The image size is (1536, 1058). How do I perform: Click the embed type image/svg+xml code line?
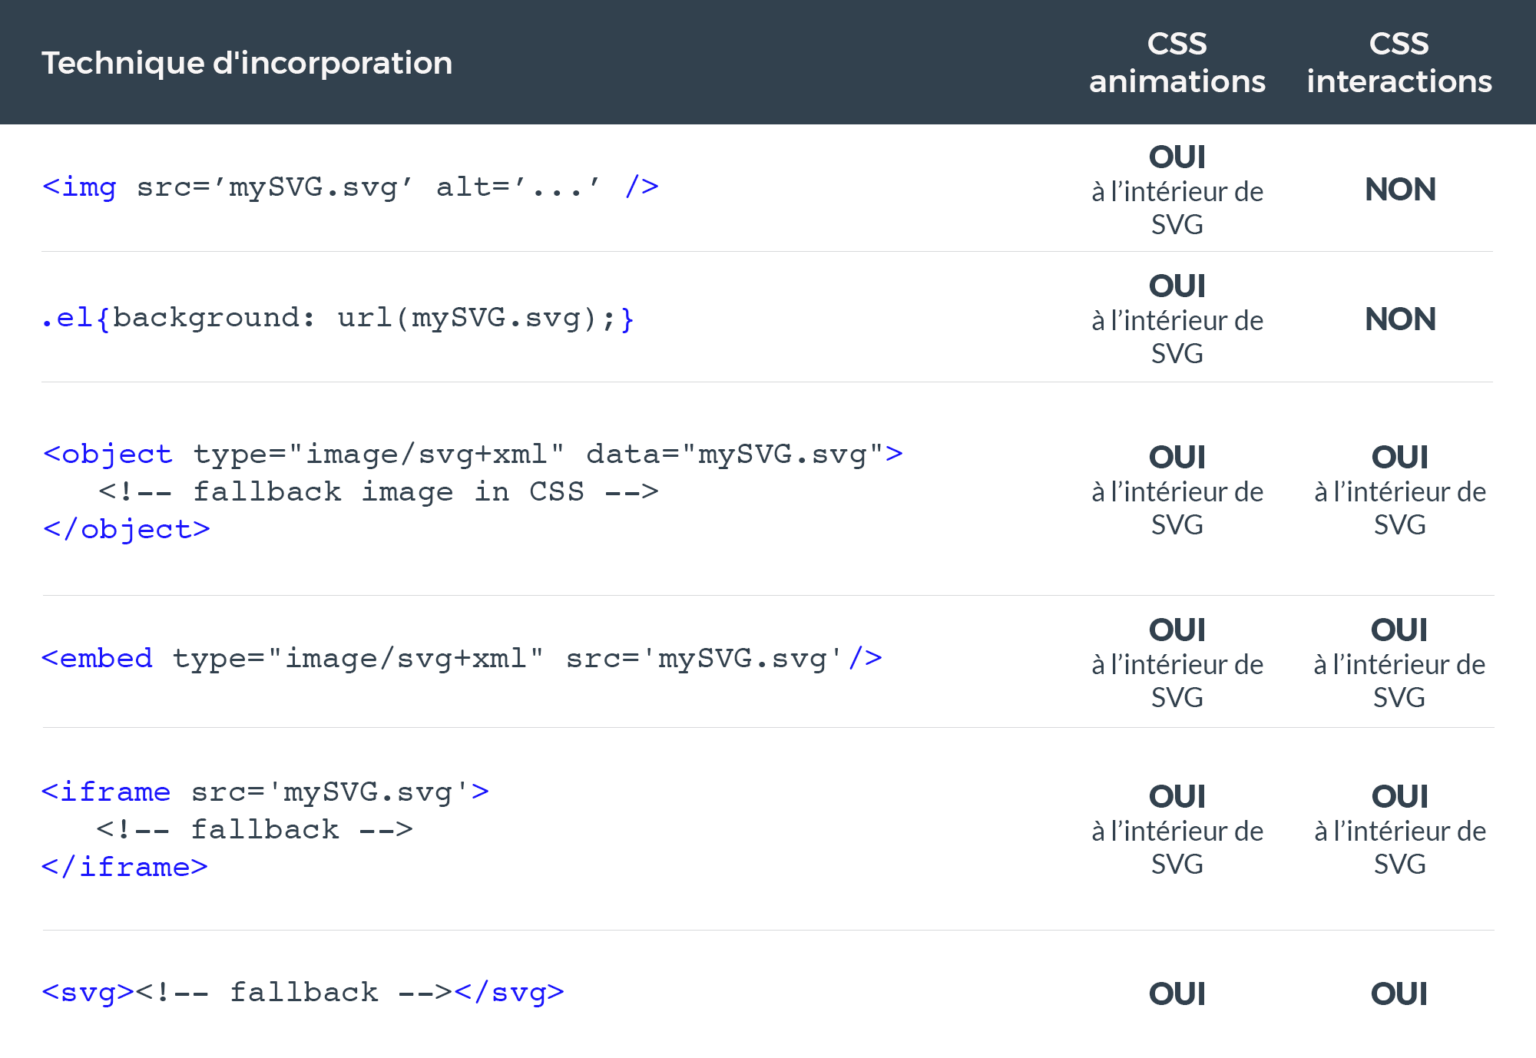click(x=462, y=658)
